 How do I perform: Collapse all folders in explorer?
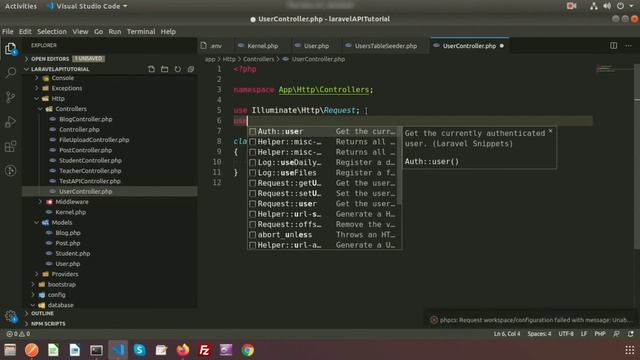(191, 69)
